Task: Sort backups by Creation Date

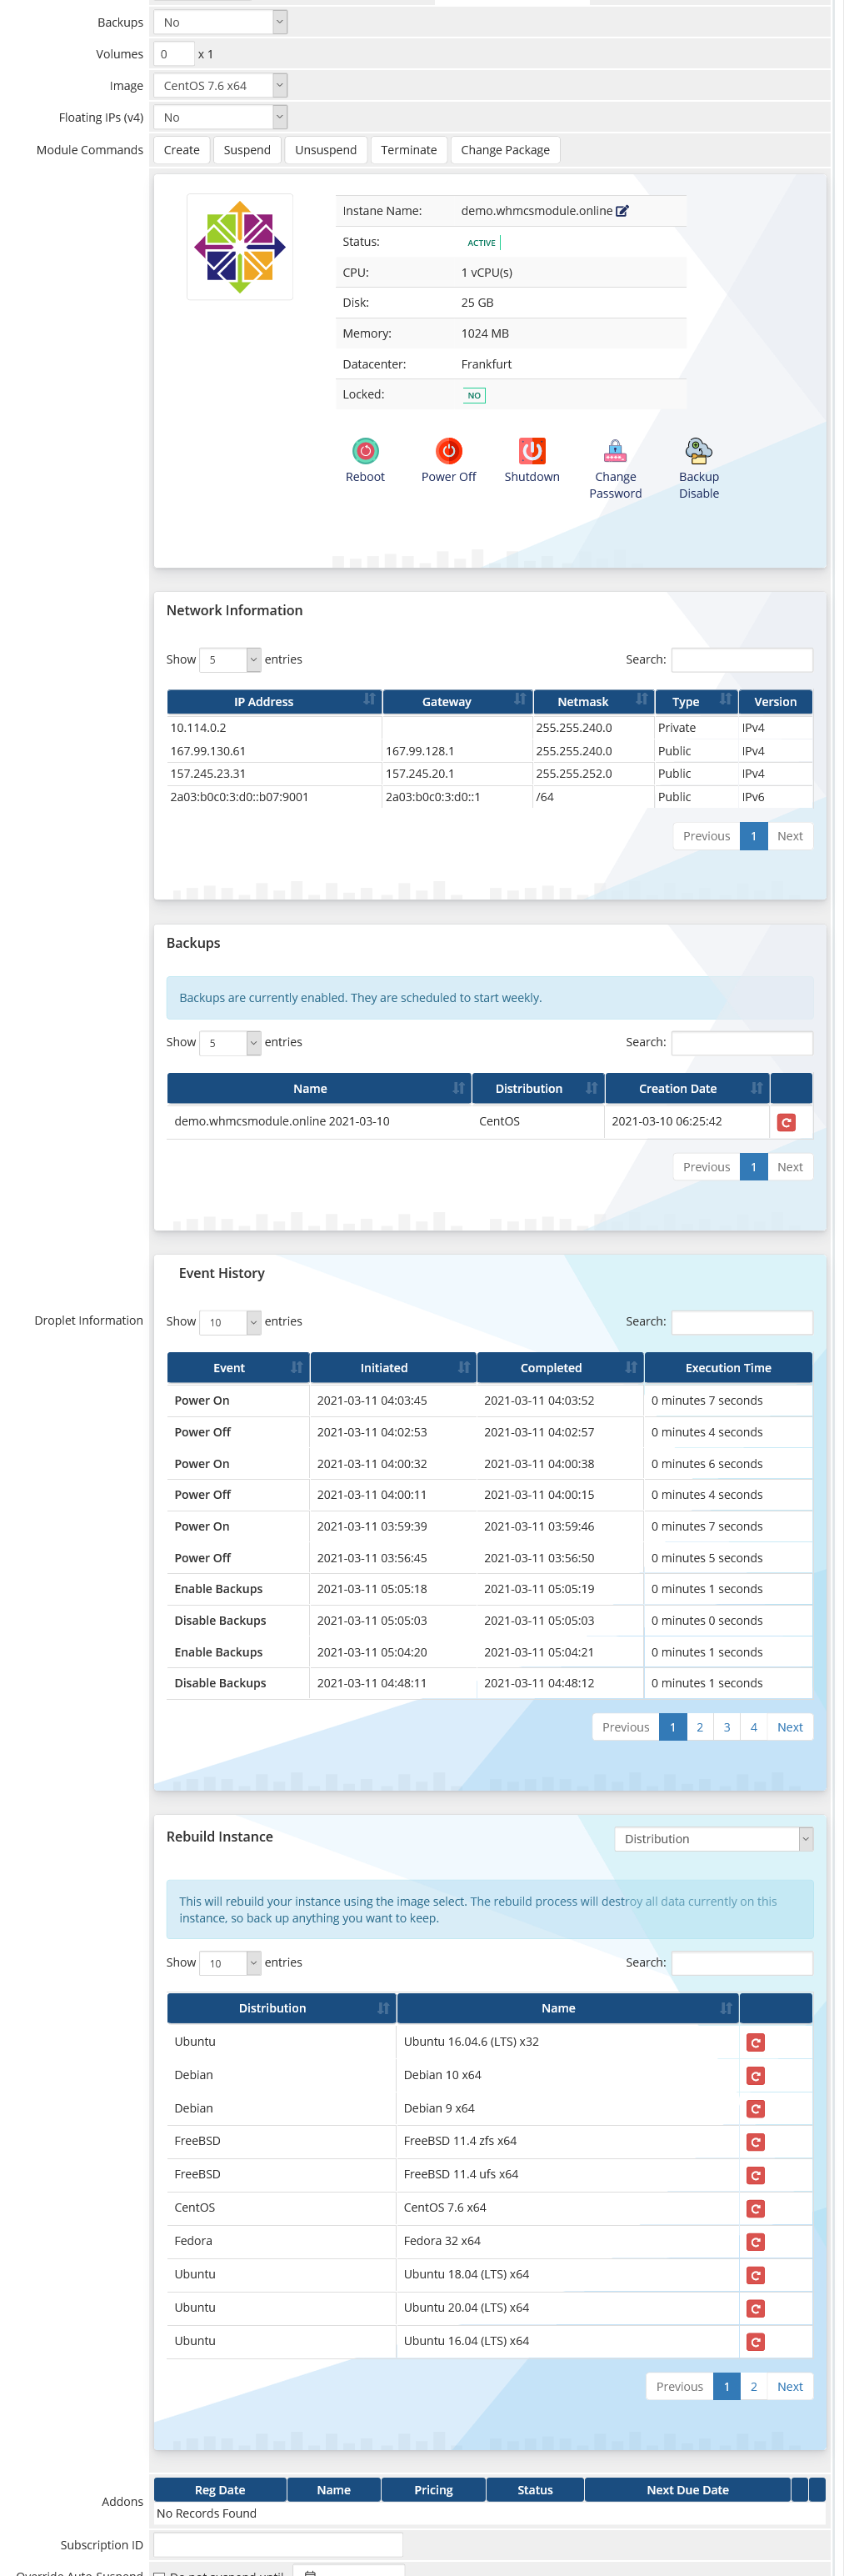Action: pos(687,1088)
